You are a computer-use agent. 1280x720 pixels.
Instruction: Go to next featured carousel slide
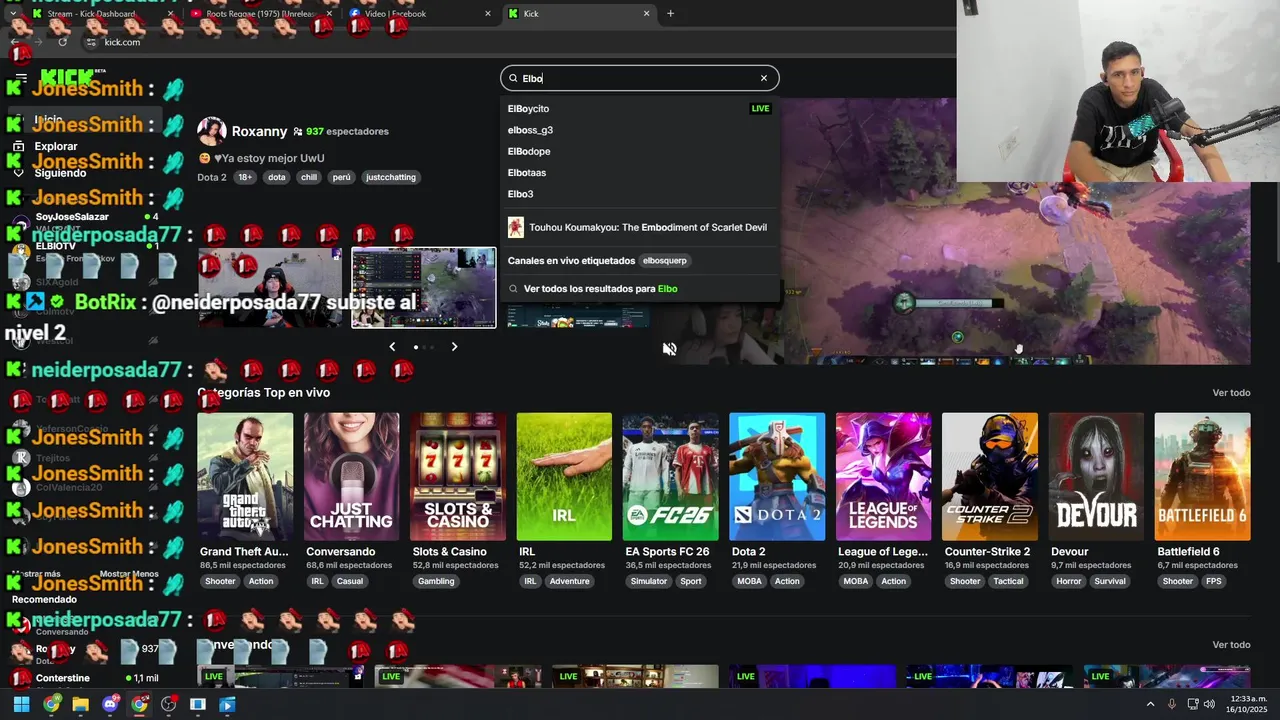[454, 347]
